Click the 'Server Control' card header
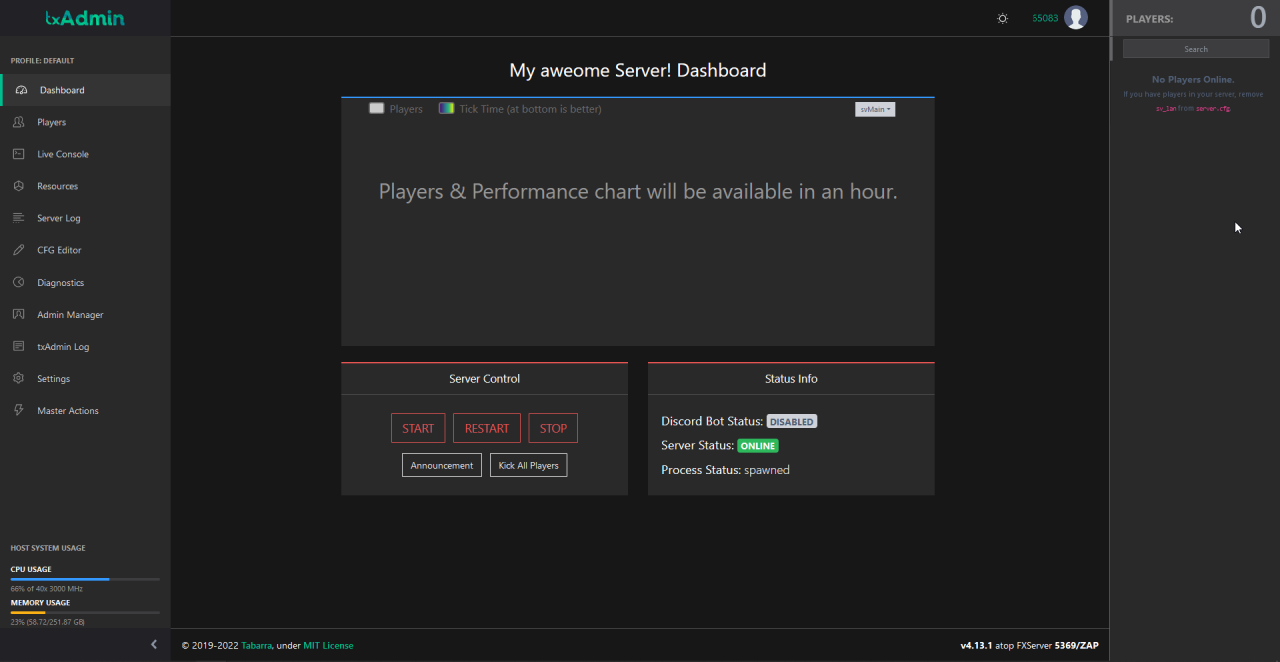This screenshot has width=1280, height=662. tap(484, 378)
